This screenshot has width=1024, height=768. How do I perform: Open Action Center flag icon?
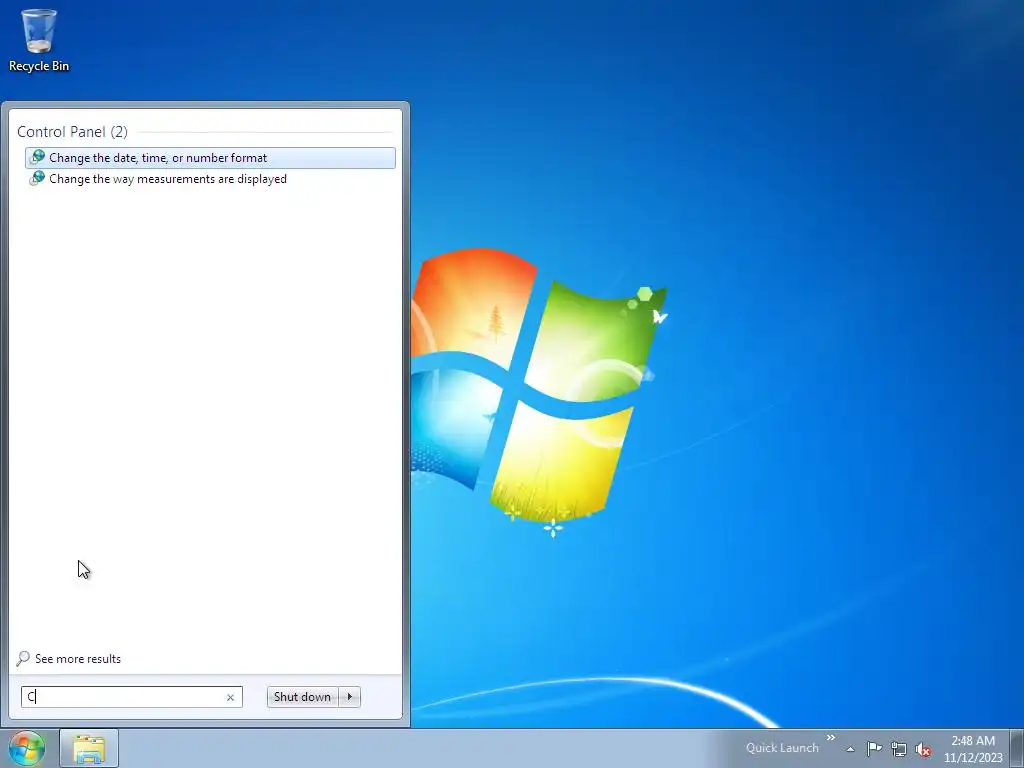tap(874, 748)
